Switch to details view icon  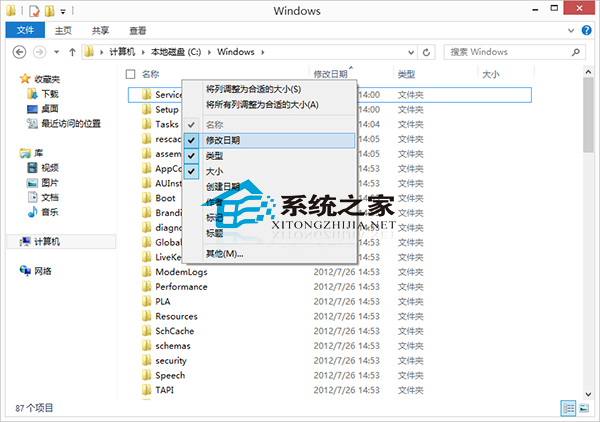[568, 408]
